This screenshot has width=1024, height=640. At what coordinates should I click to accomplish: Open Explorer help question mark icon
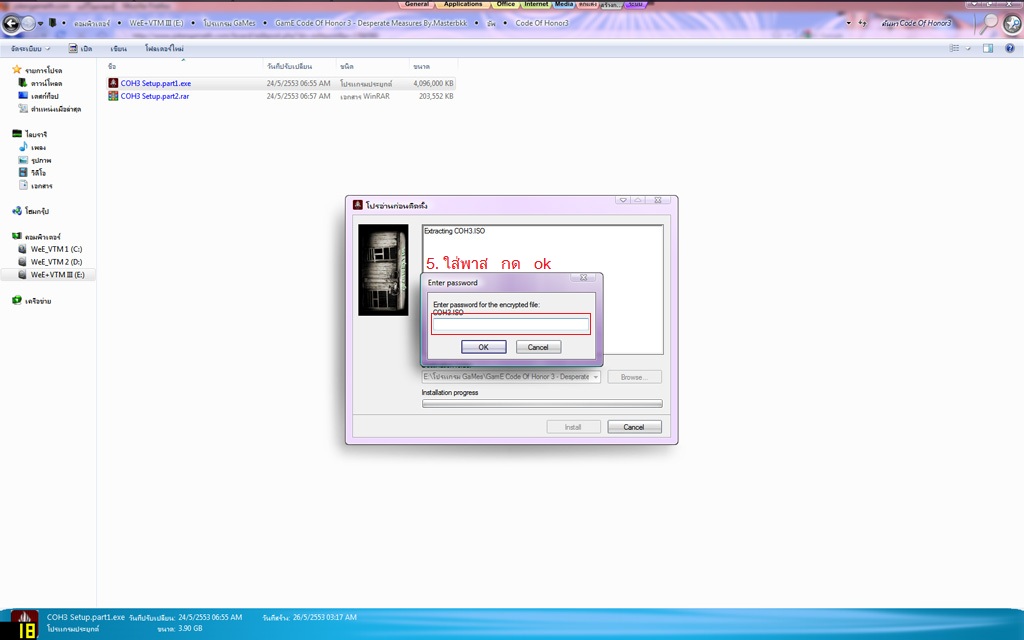(x=1010, y=48)
